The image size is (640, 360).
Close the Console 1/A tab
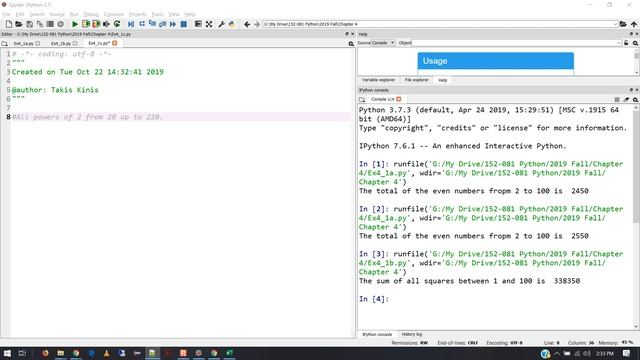(399, 99)
